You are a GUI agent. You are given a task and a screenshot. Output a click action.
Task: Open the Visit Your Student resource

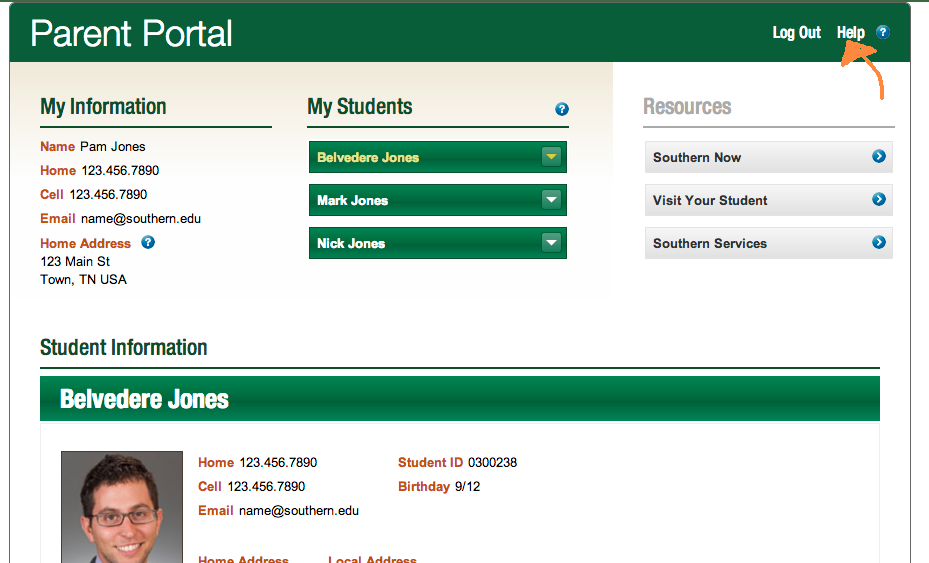click(x=710, y=201)
